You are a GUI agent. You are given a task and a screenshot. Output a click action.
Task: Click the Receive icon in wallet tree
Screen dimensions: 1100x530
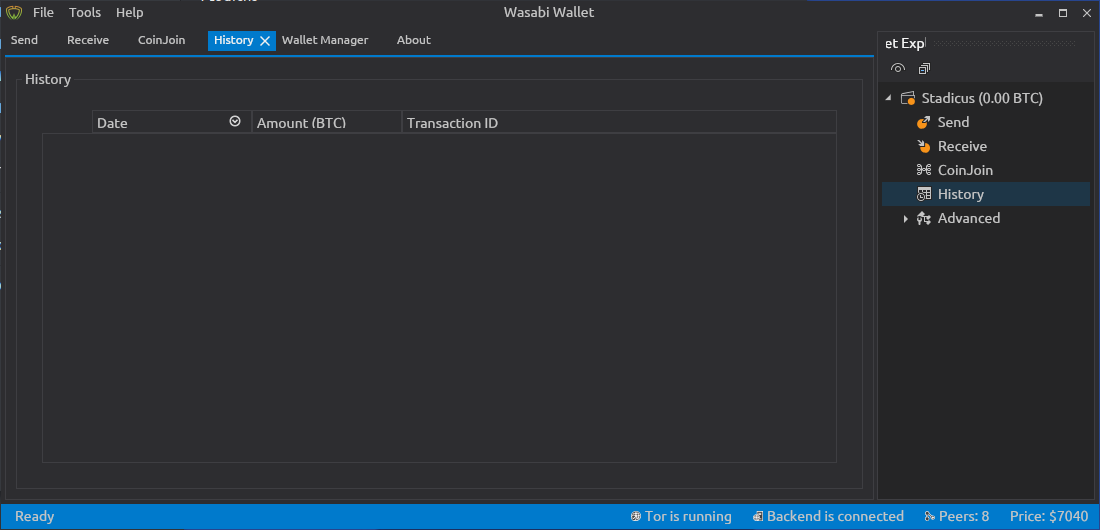(x=923, y=146)
